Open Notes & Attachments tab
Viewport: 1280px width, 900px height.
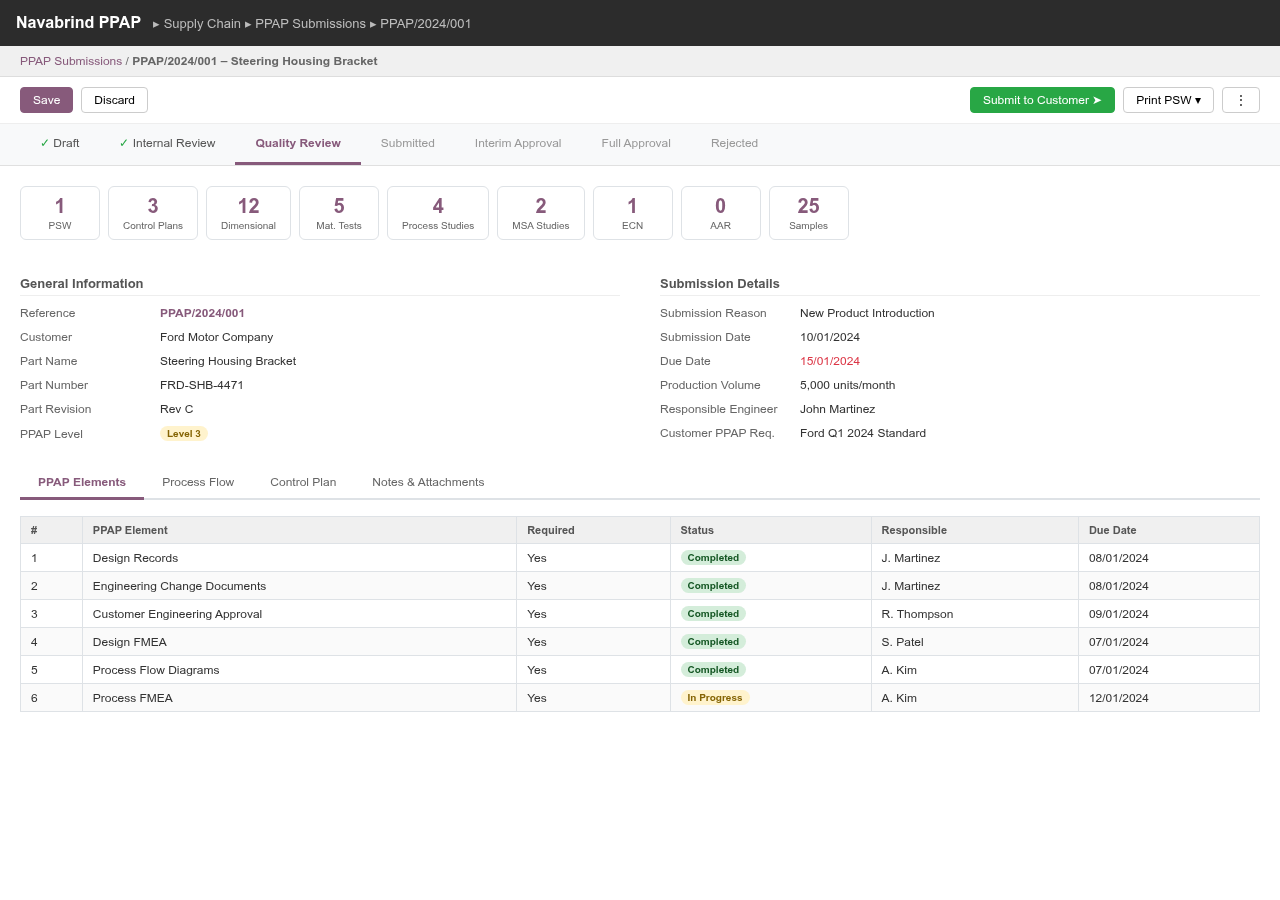click(x=428, y=482)
